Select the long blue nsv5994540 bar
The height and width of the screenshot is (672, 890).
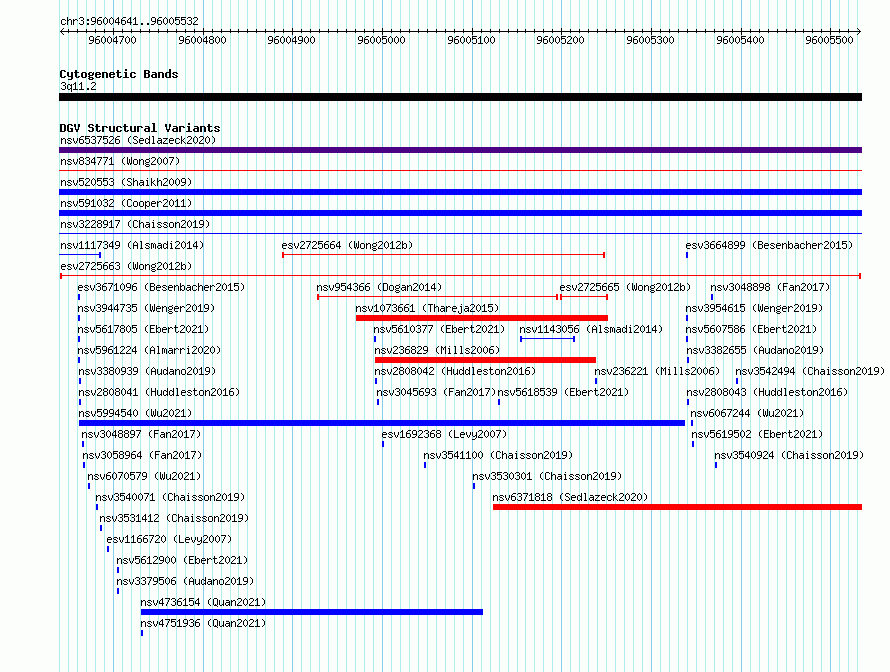coord(382,423)
